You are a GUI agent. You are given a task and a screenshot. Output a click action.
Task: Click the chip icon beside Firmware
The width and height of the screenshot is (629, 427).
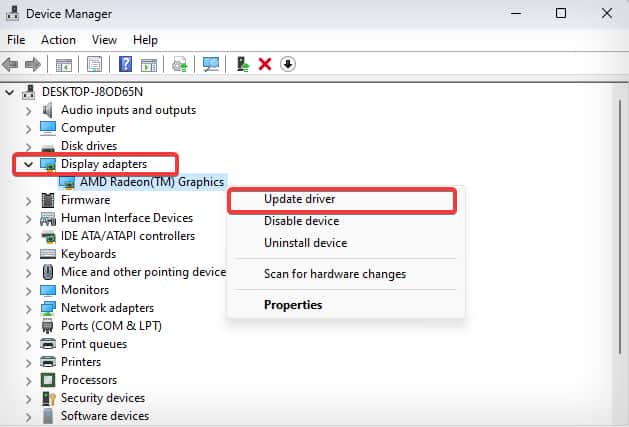click(x=48, y=200)
